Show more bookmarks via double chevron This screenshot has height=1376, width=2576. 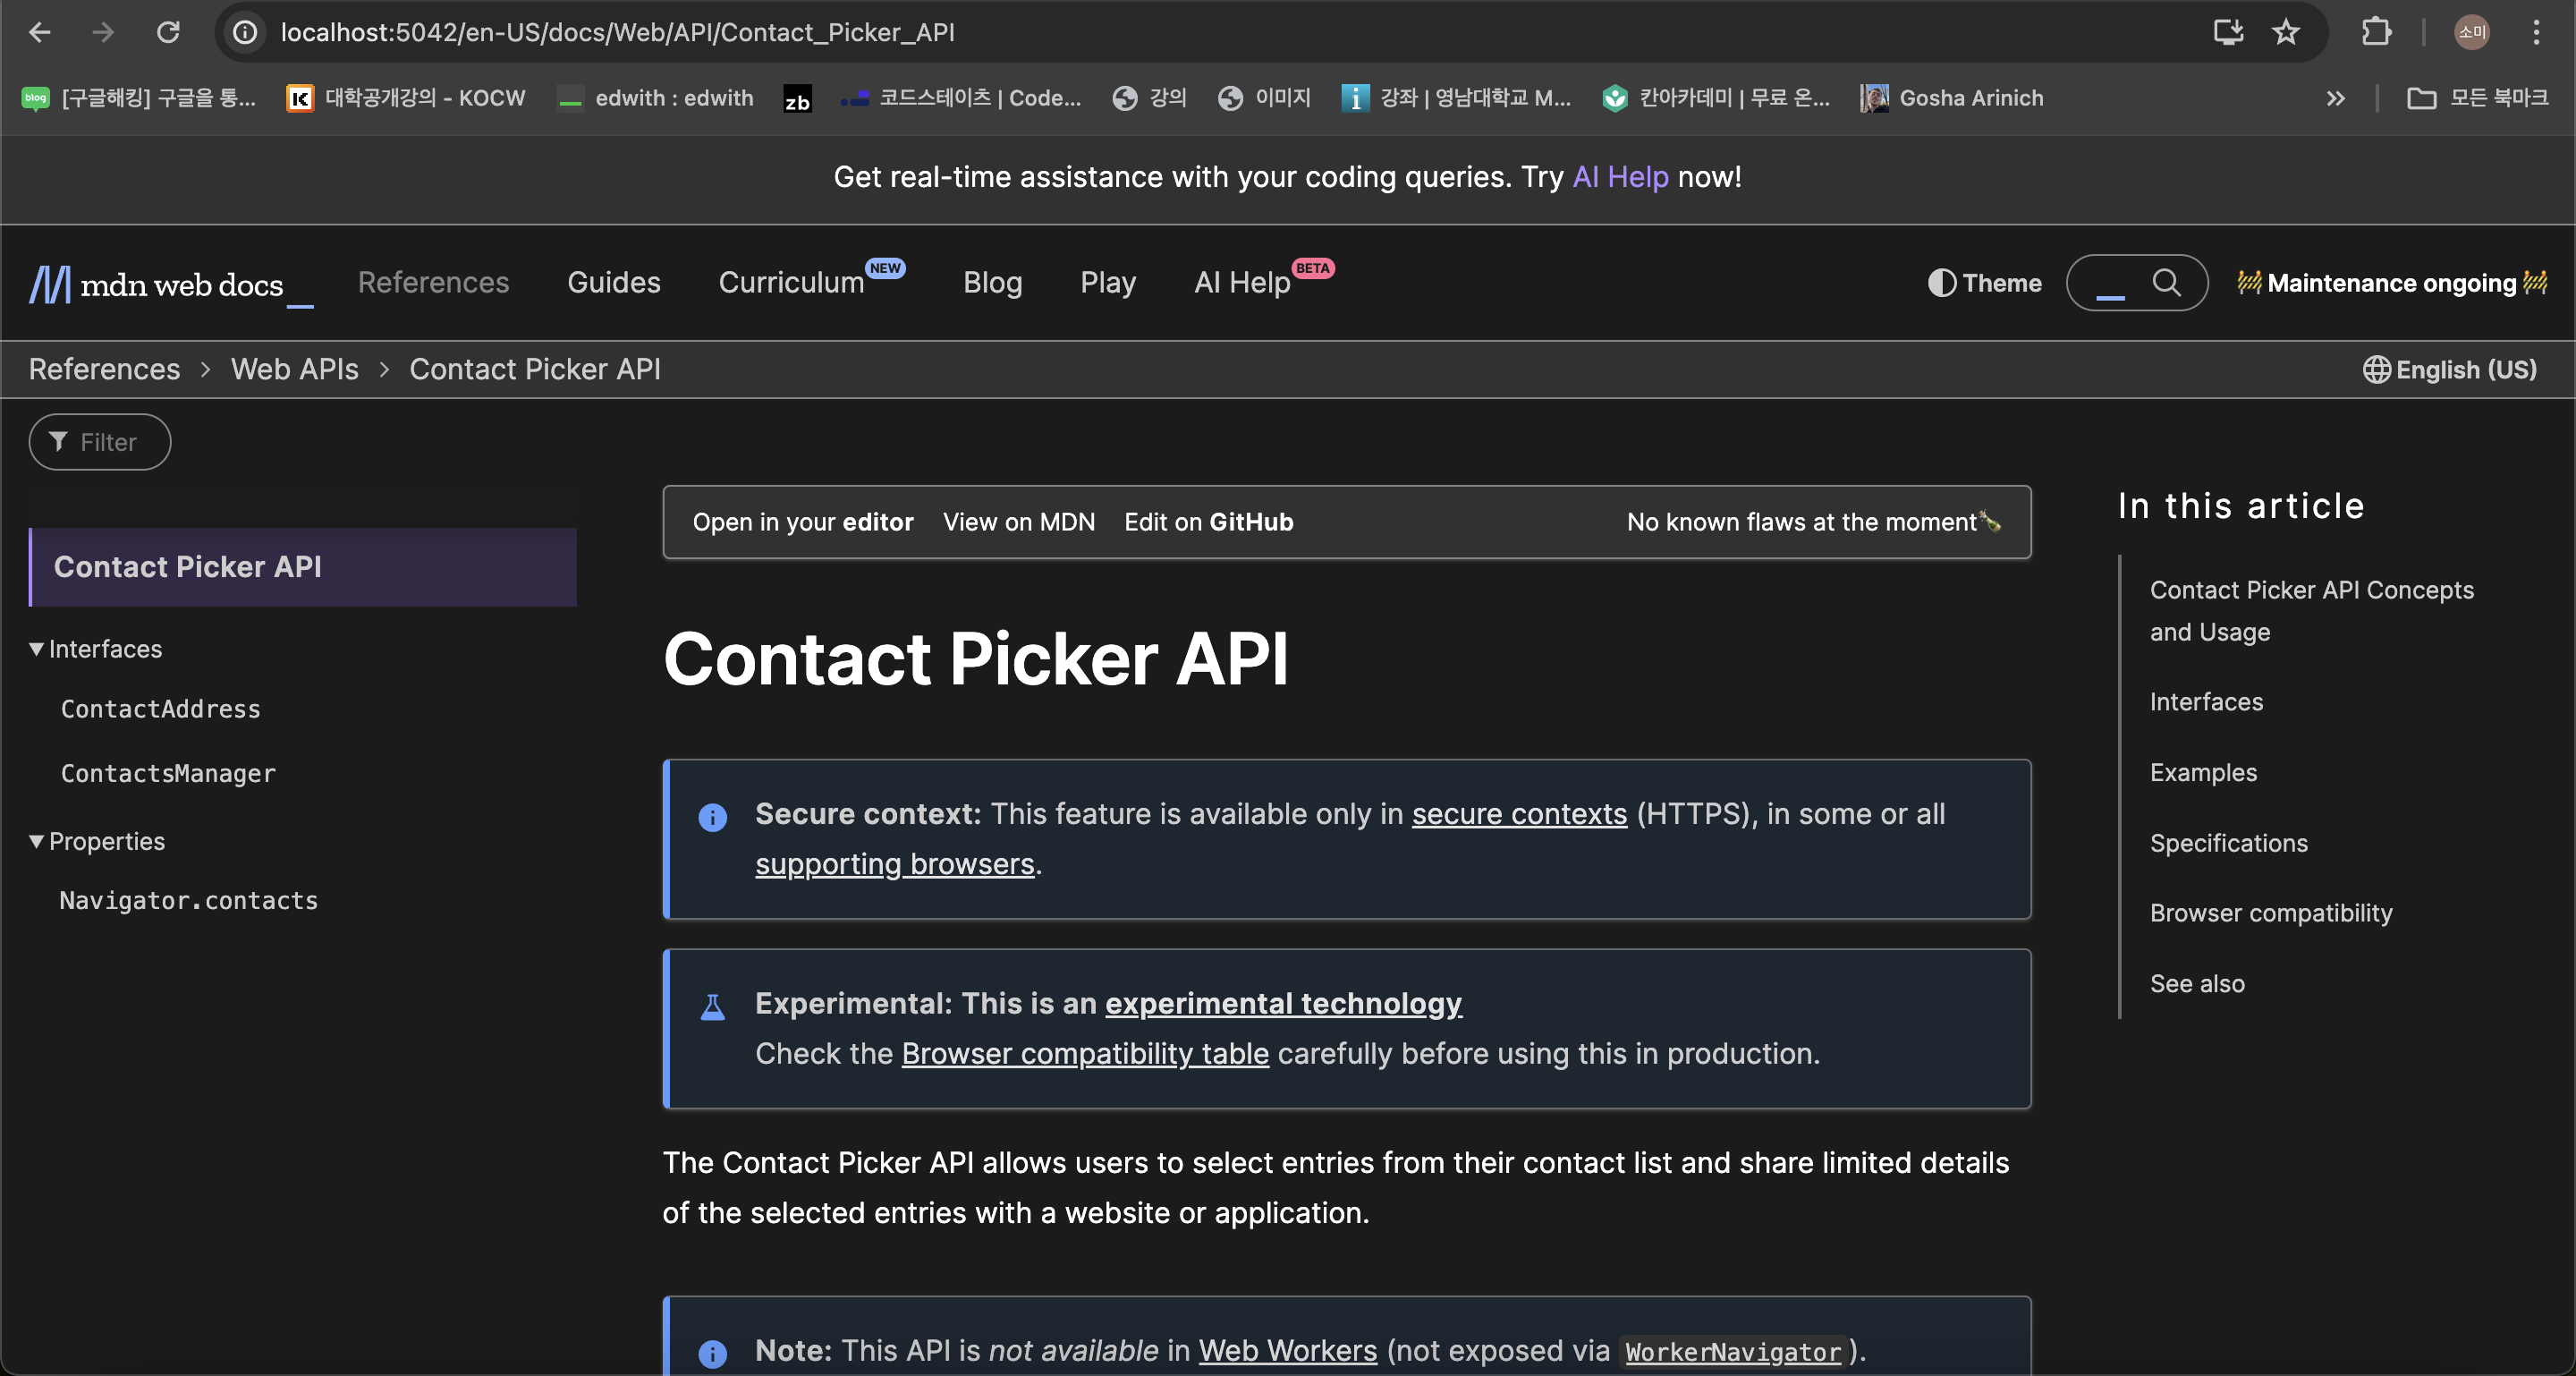2335,98
